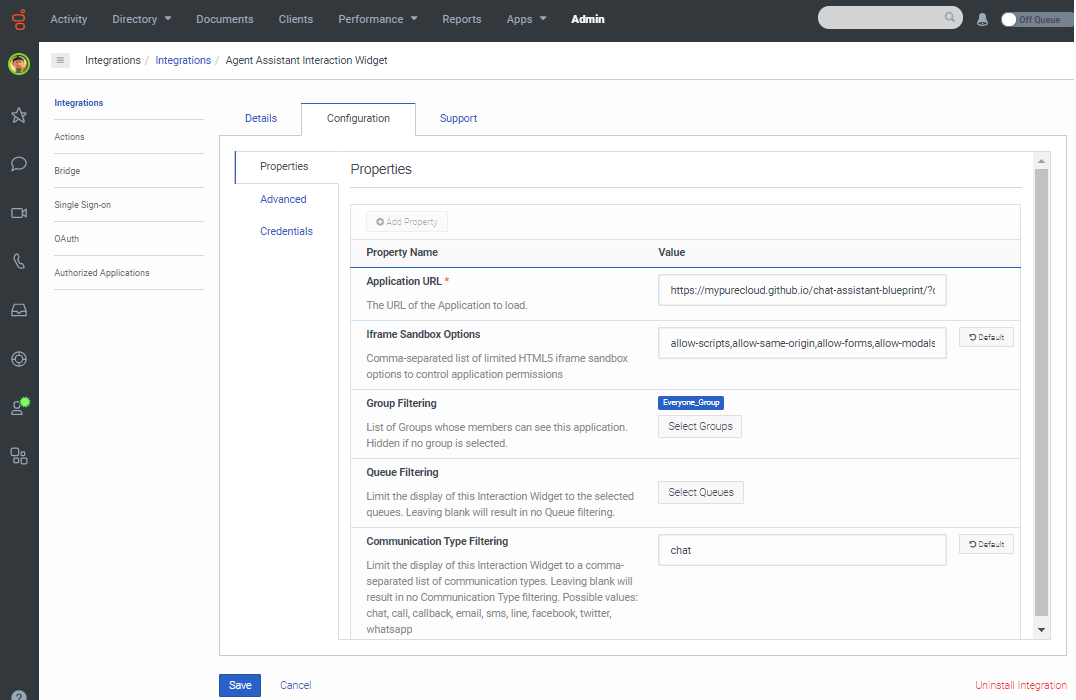Open the chat messages icon in sidebar

point(18,163)
